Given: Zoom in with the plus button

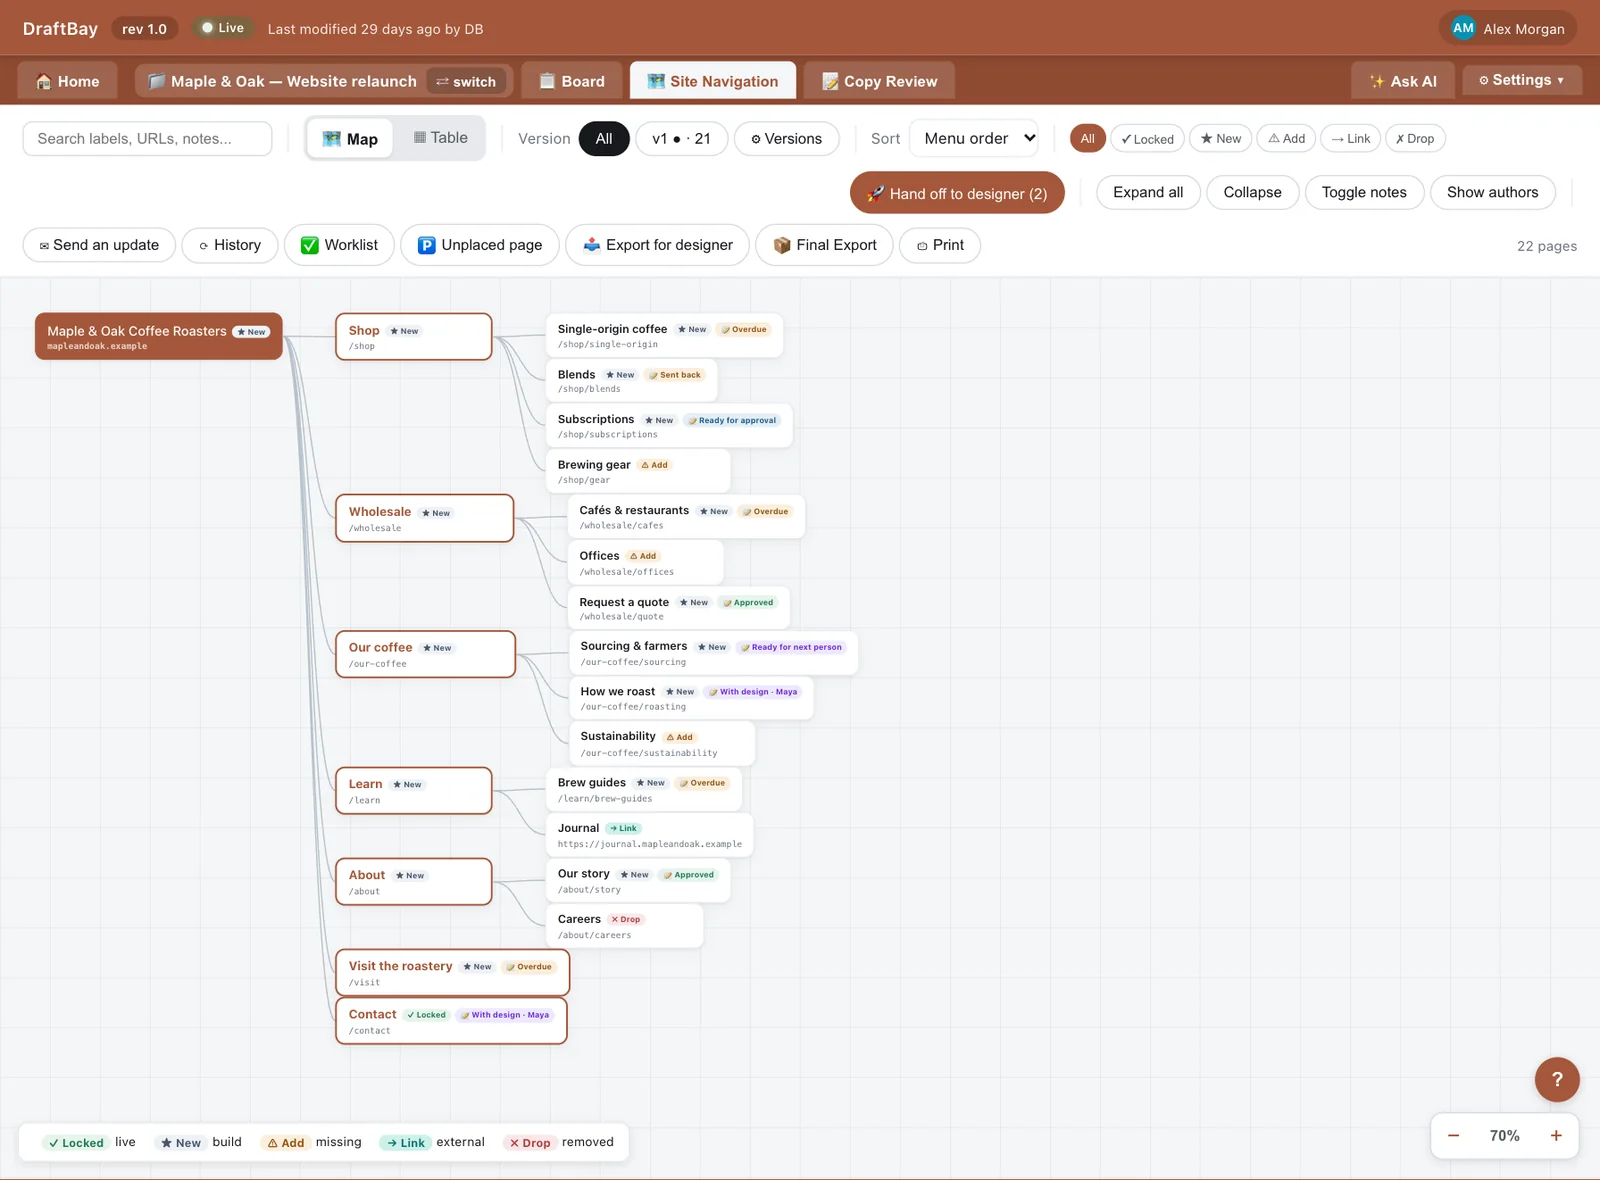Looking at the screenshot, I should pyautogui.click(x=1556, y=1136).
